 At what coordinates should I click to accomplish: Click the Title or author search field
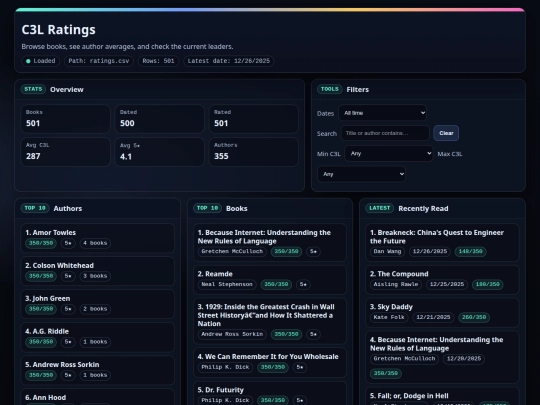(x=385, y=133)
